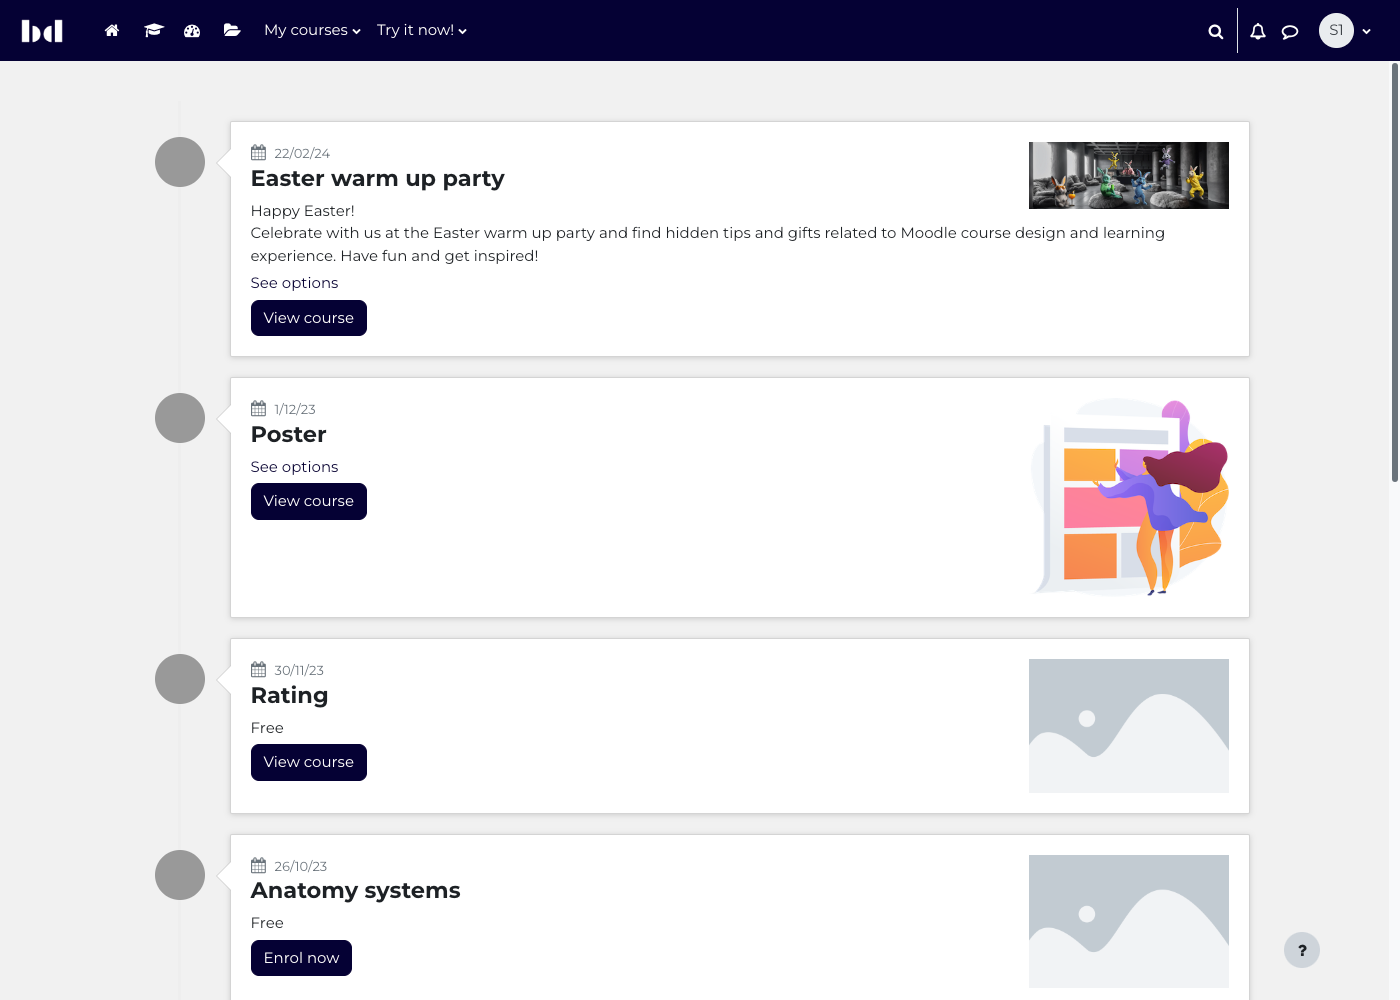Show notifications bell
This screenshot has height=1000, width=1400.
1258,31
